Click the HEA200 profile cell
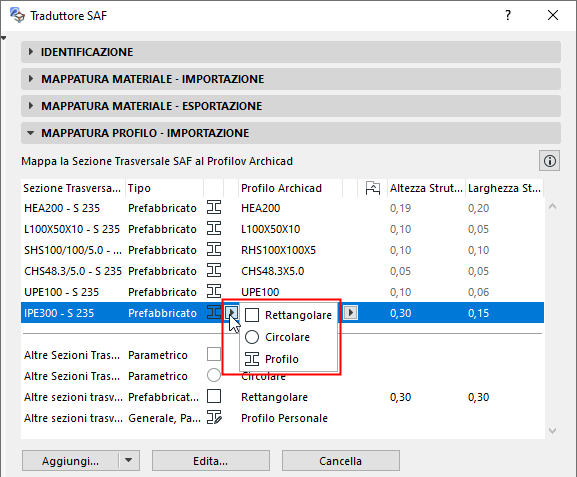This screenshot has height=477, width=577. point(261,208)
